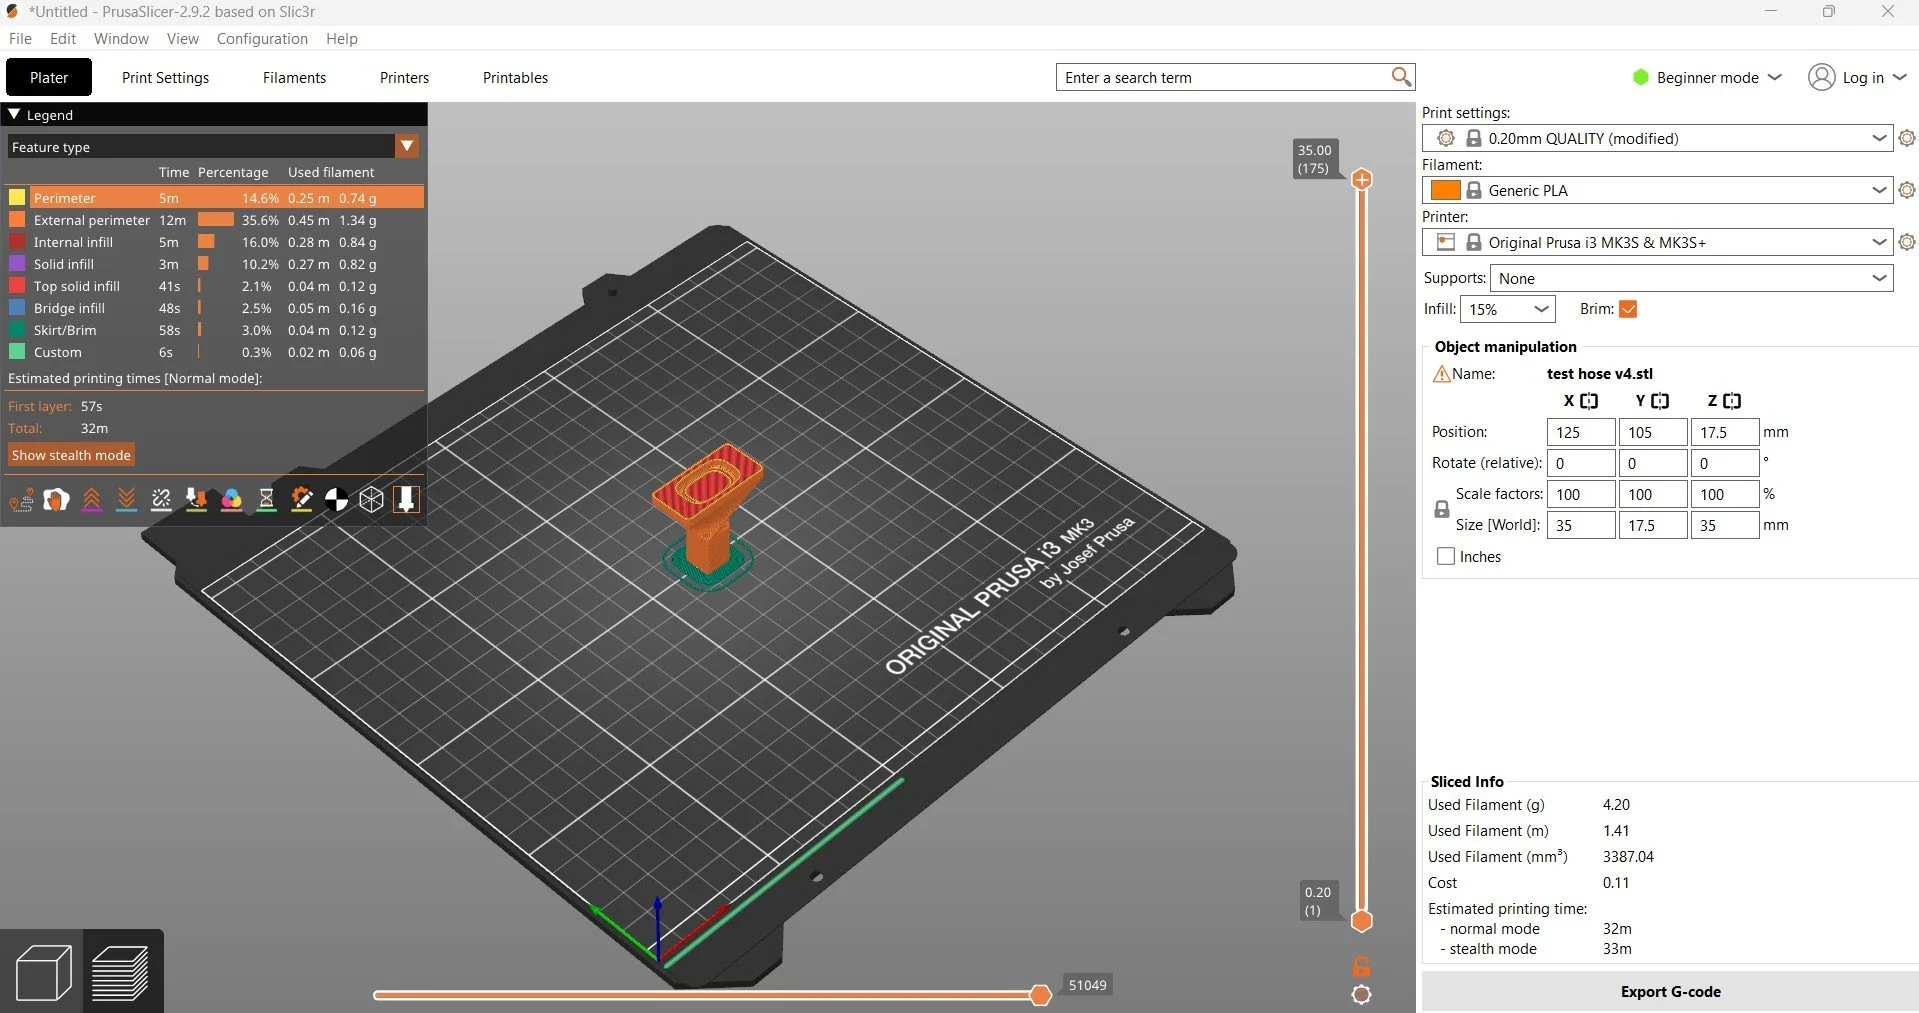
Task: Open Generic PLA filament dropdown
Action: (x=1657, y=190)
